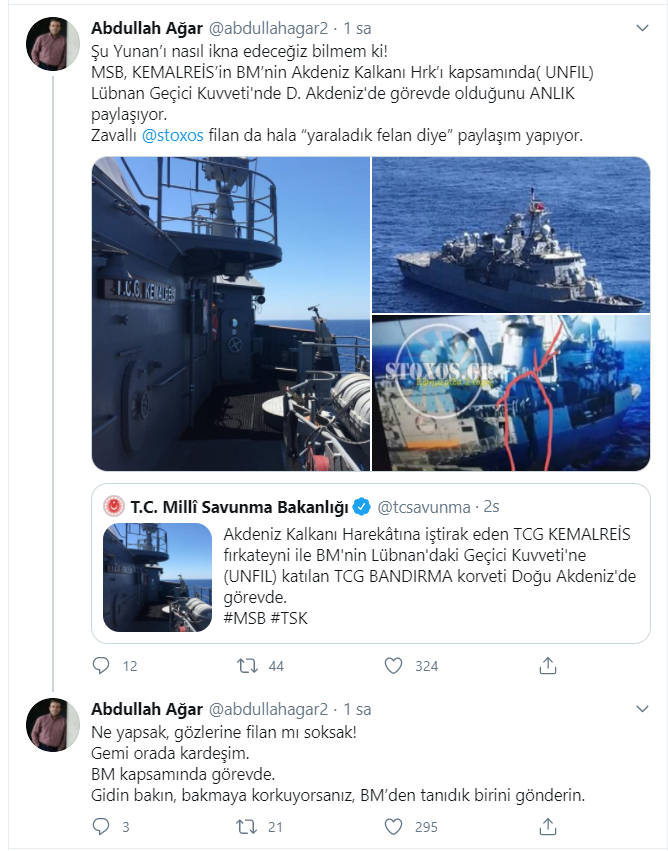
Task: Open the first tweet's more options chevron
Action: pos(642,28)
